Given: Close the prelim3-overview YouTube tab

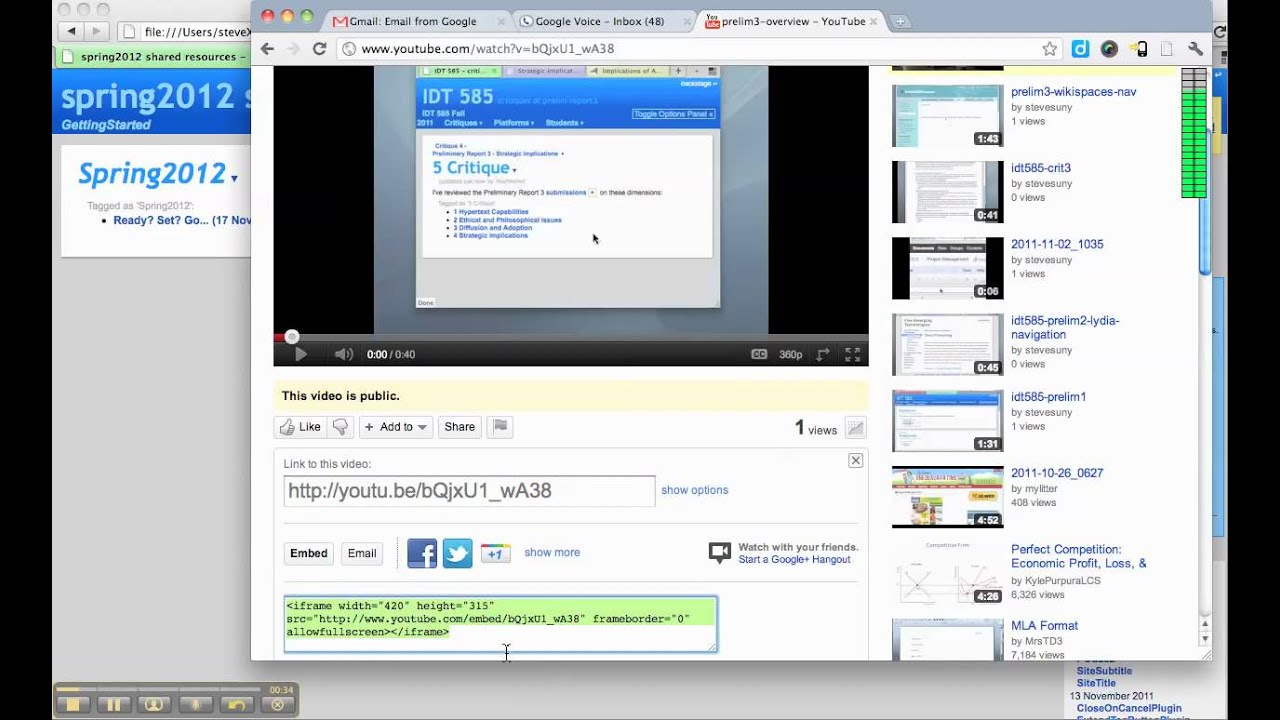Looking at the screenshot, I should (x=874, y=21).
